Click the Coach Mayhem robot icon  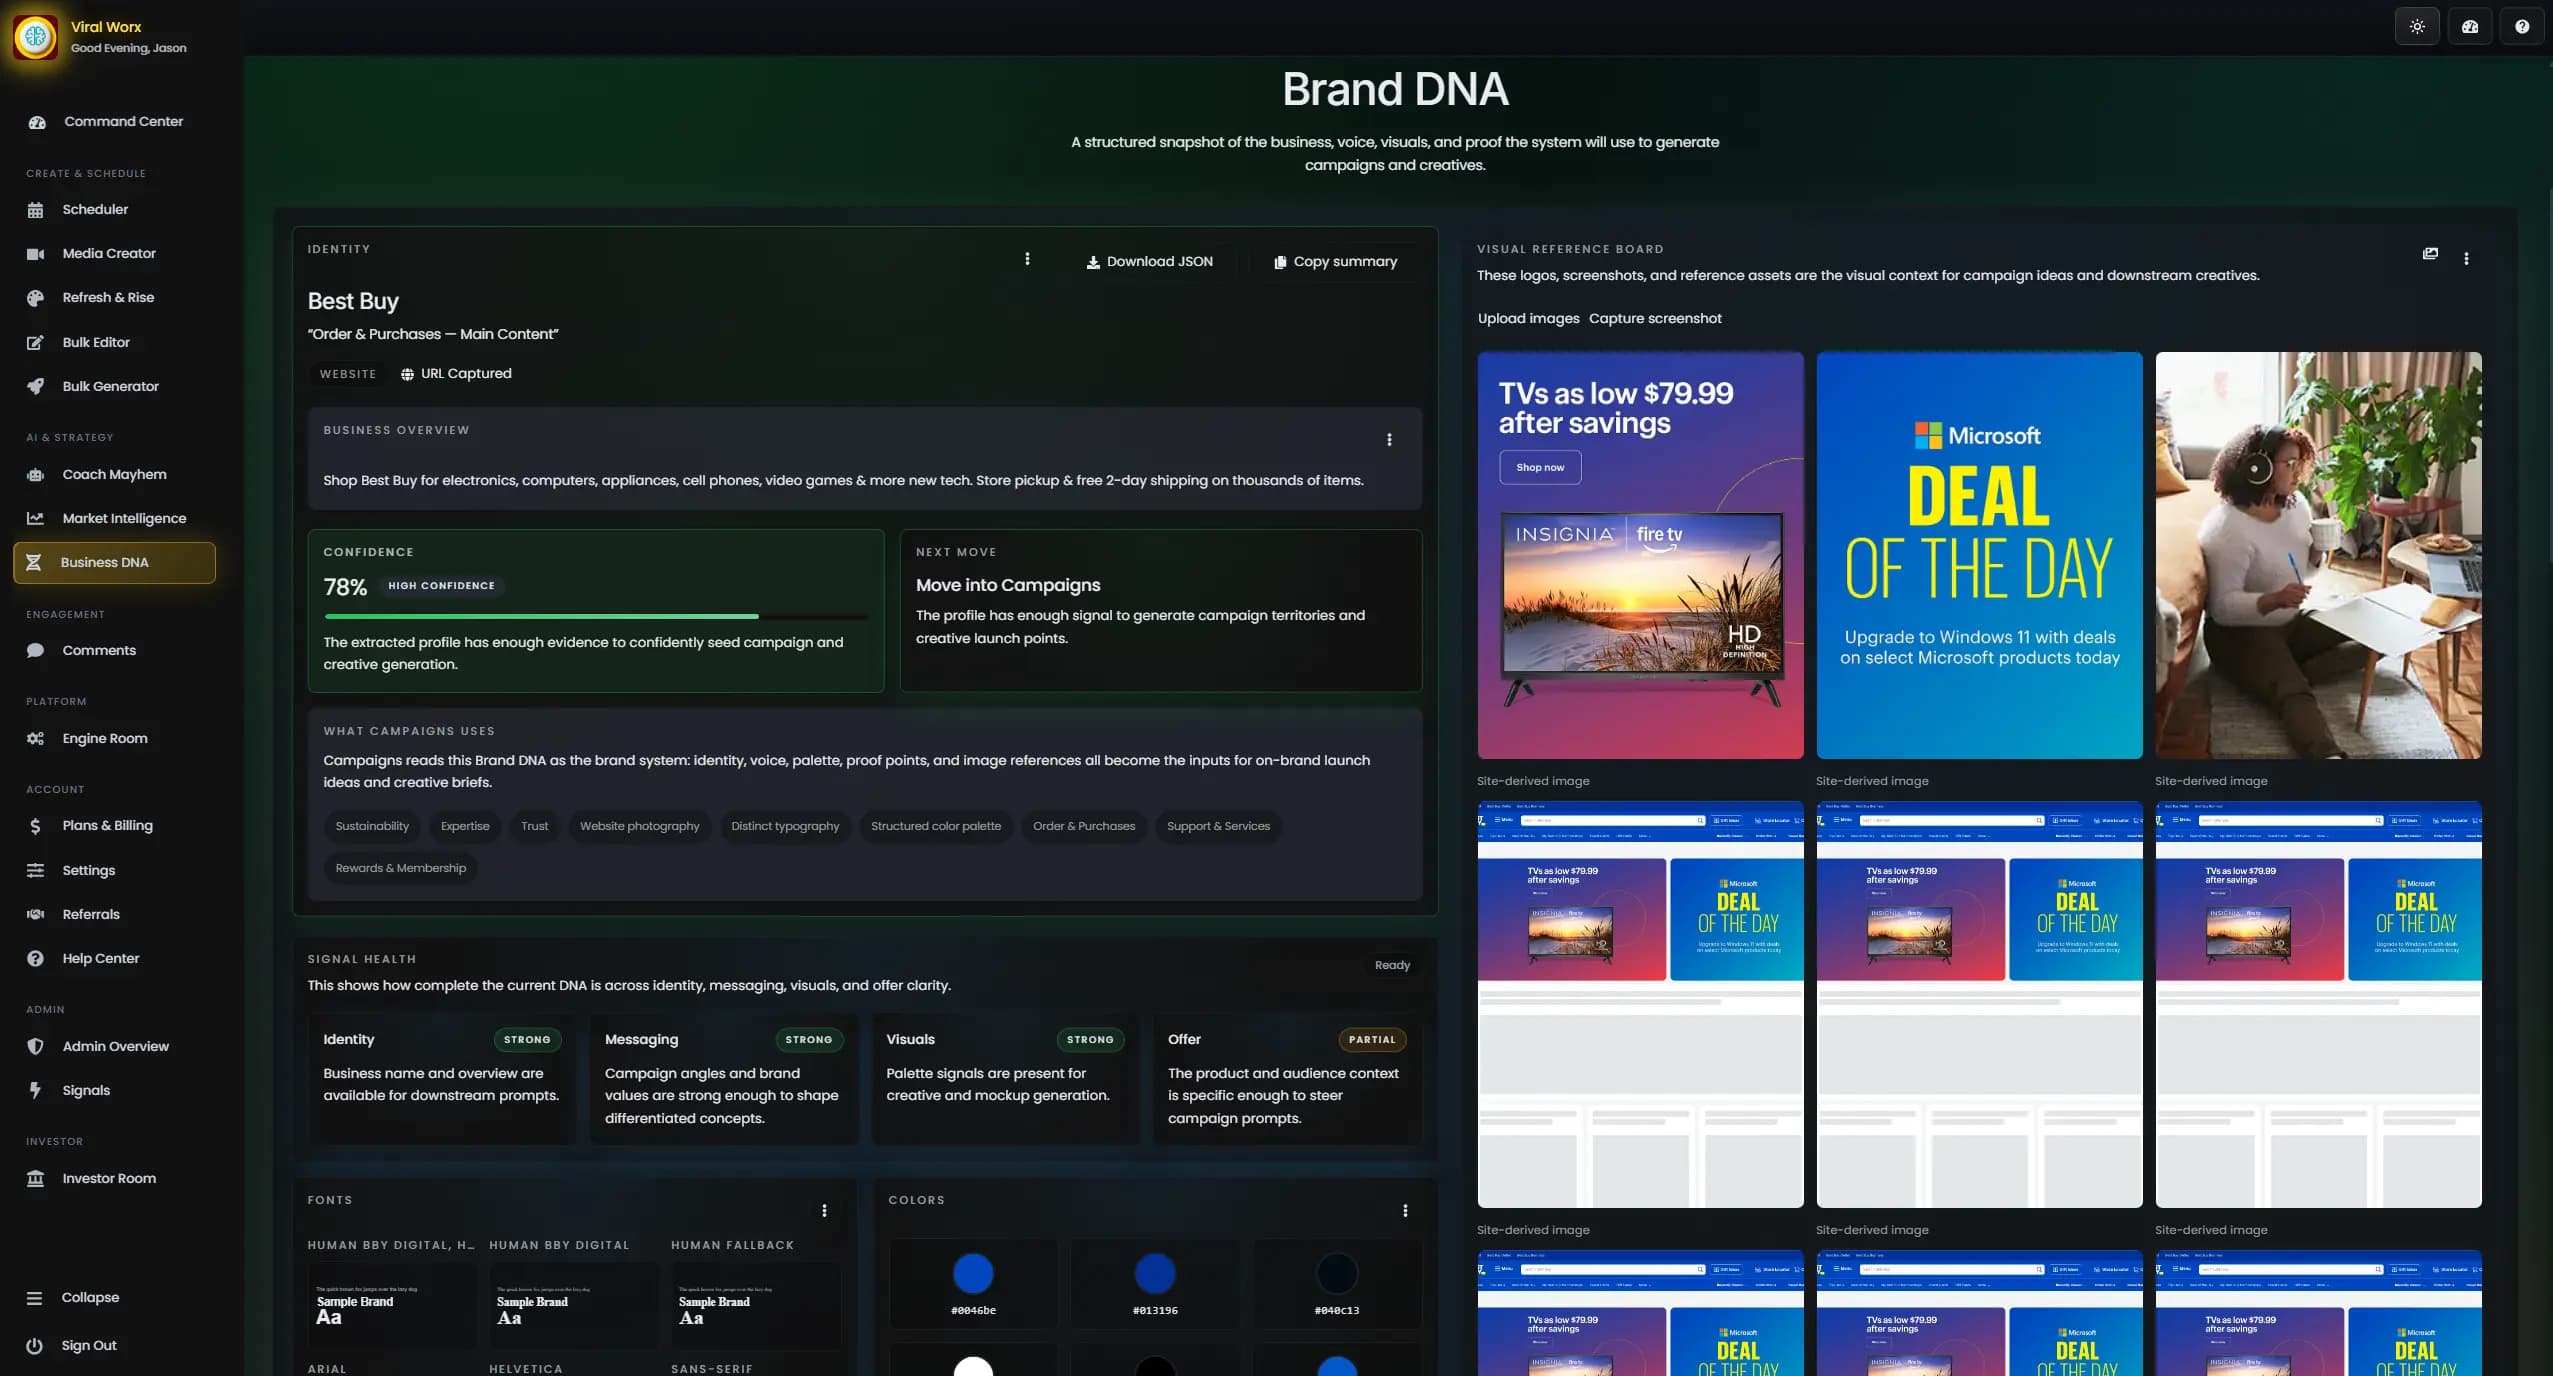coord(35,474)
